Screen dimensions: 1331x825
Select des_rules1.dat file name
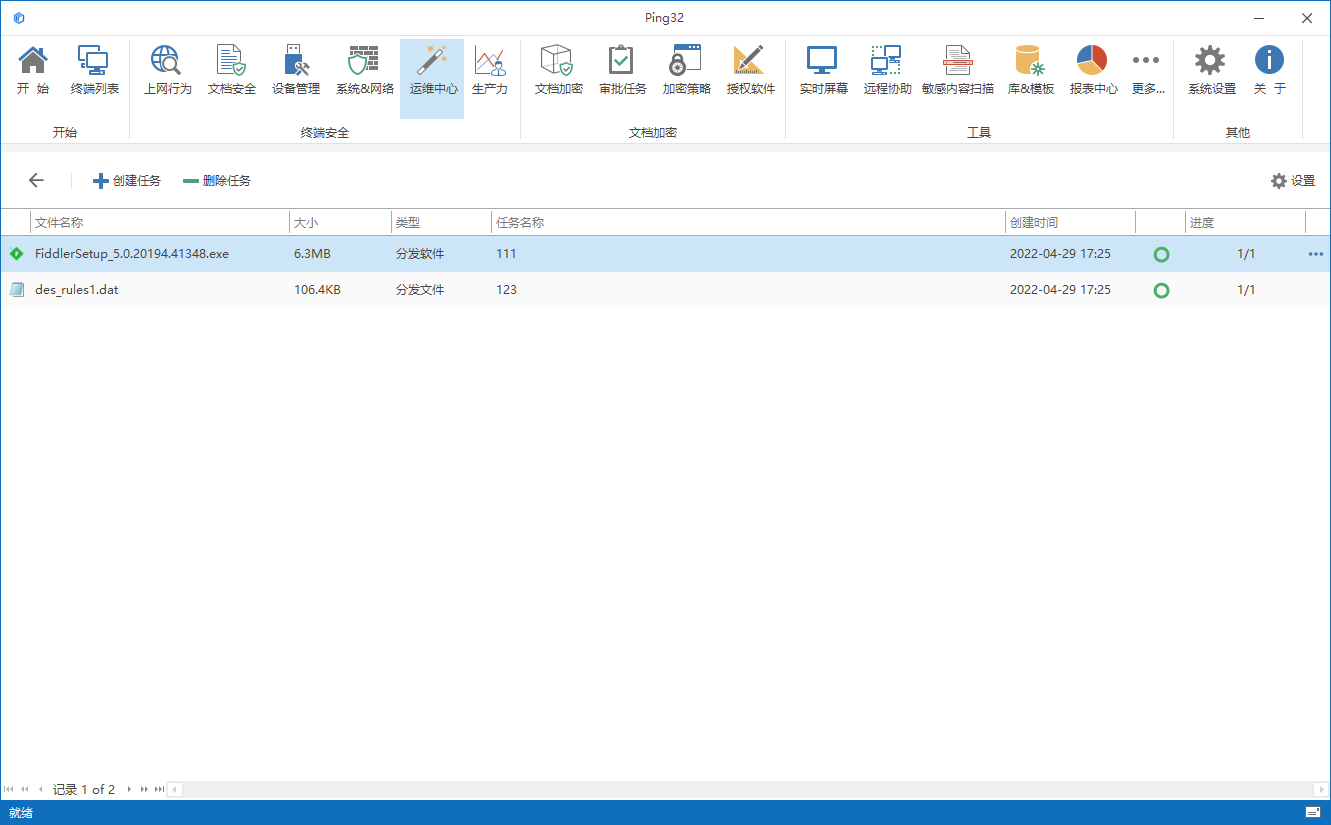coord(76,290)
